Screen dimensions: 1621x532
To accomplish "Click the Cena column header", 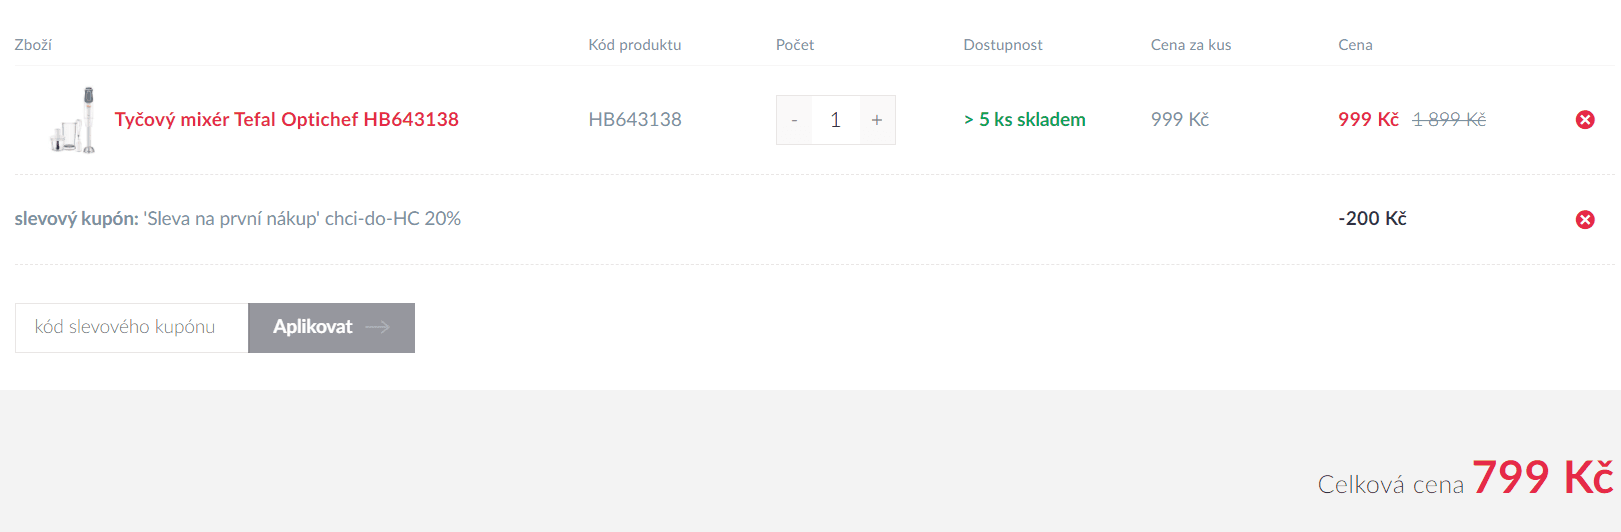I will point(1355,45).
